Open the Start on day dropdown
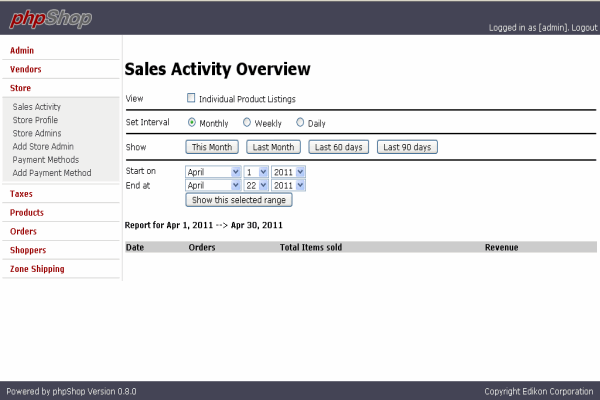 pyautogui.click(x=256, y=172)
